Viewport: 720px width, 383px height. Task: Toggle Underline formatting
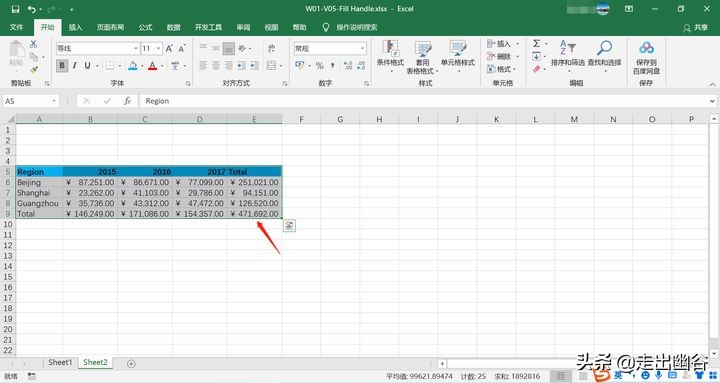pos(87,66)
